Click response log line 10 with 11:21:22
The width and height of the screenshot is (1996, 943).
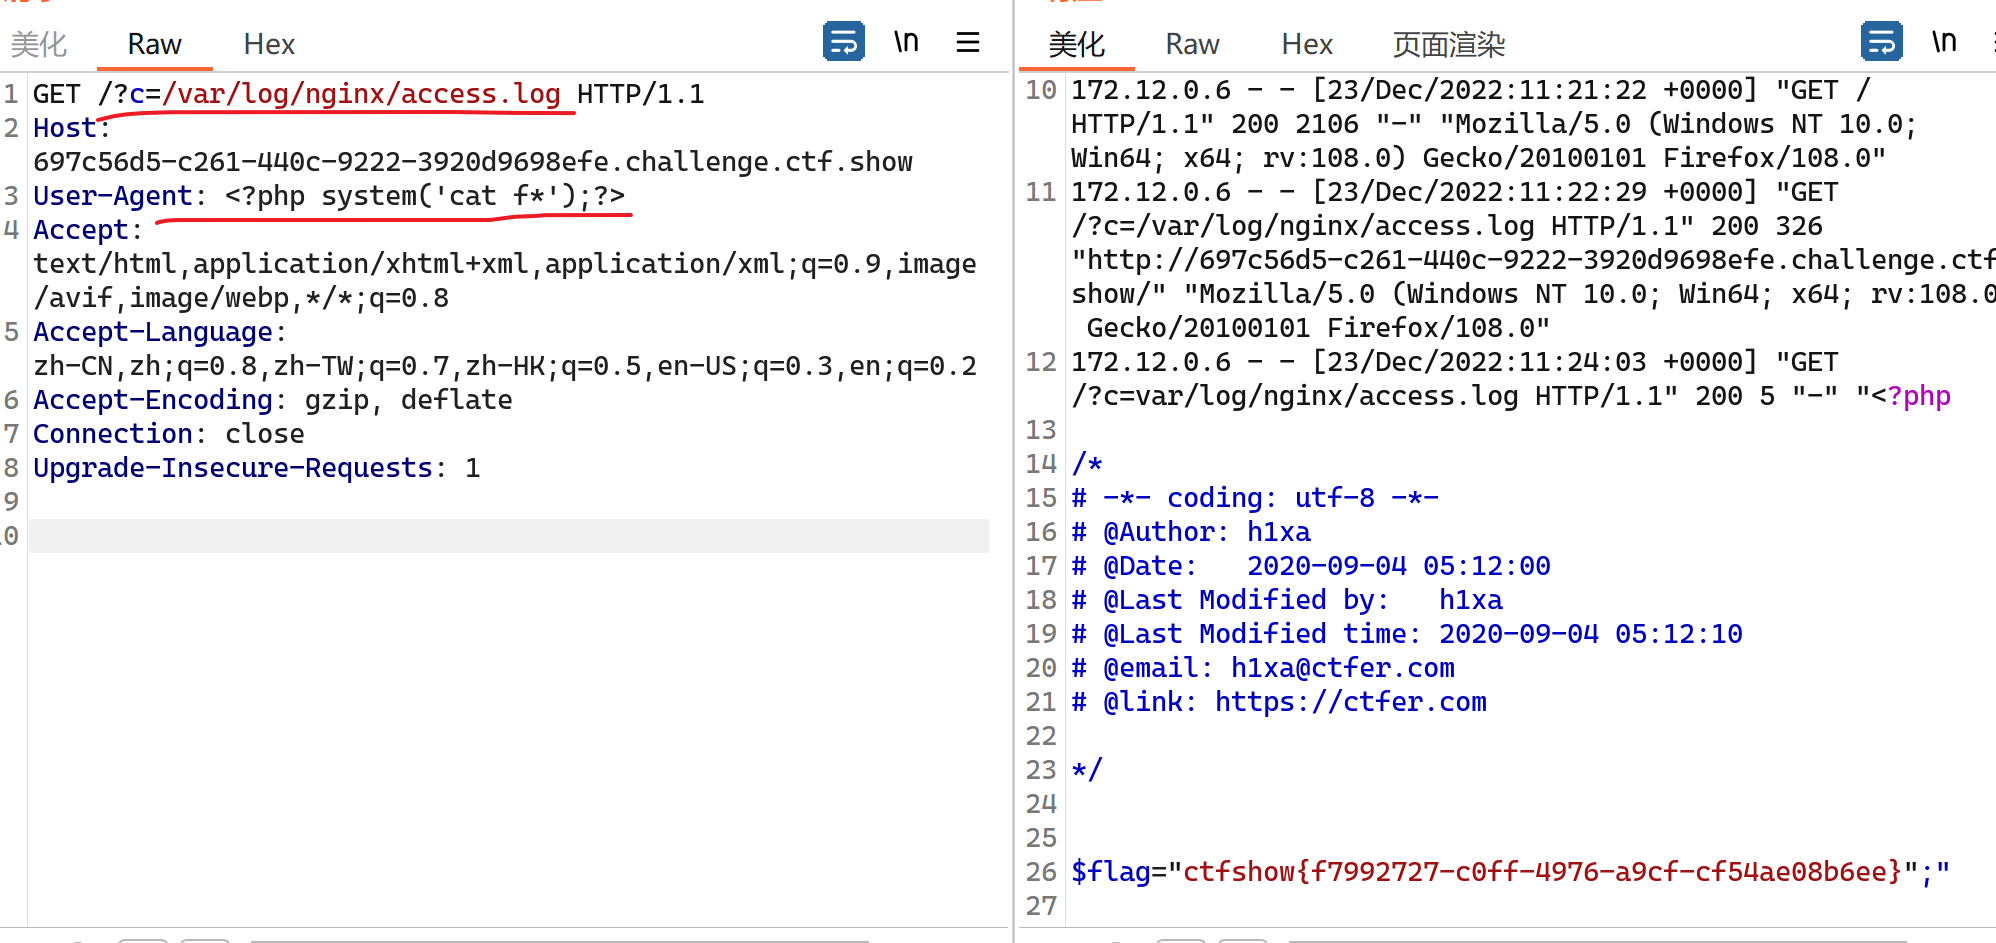pyautogui.click(x=1494, y=124)
